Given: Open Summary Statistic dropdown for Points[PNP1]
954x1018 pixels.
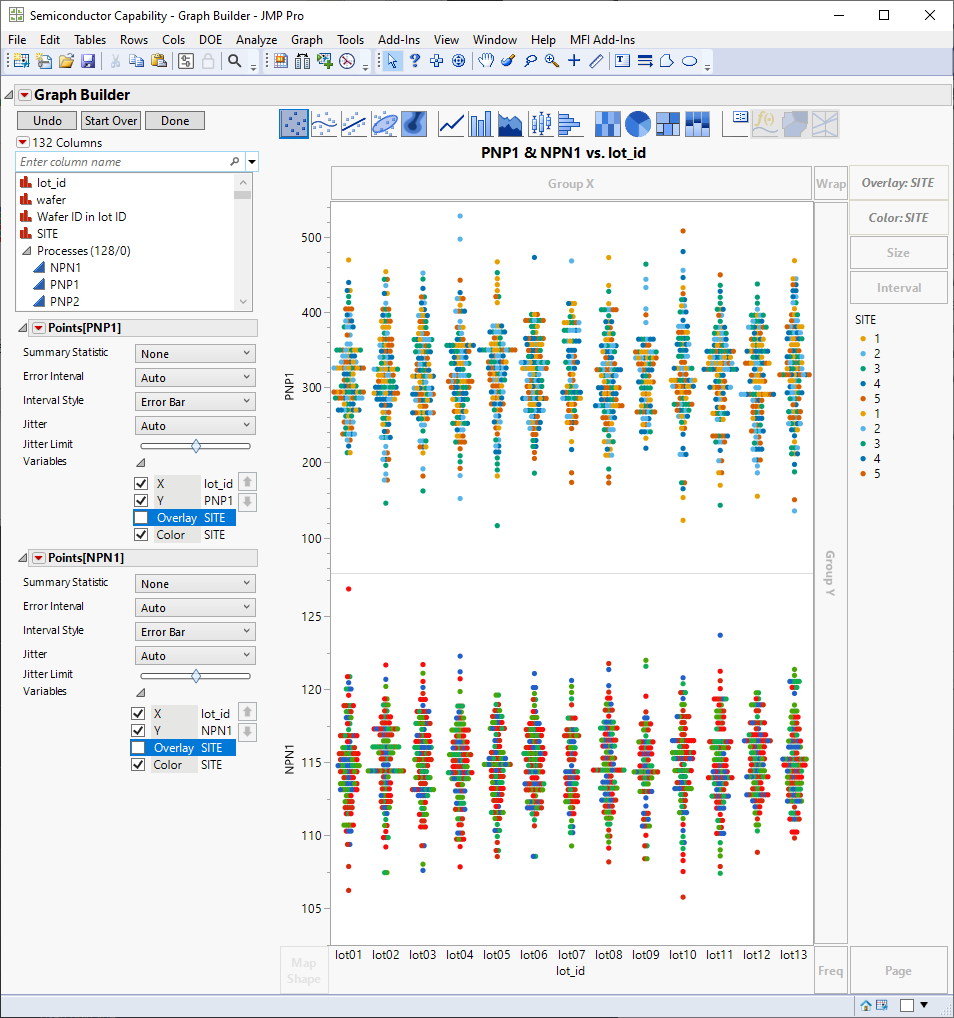Looking at the screenshot, I should click(x=196, y=354).
